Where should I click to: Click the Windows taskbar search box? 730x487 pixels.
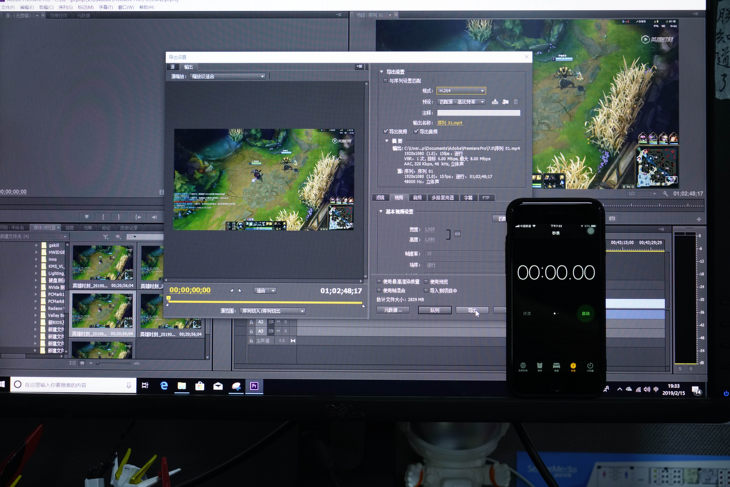click(x=73, y=385)
